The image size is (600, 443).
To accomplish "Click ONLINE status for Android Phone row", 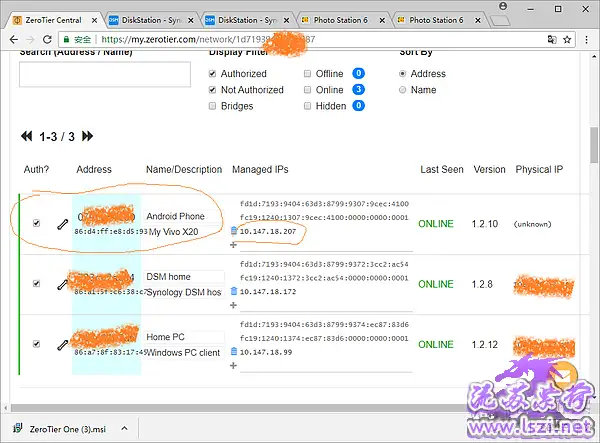I will tap(436, 224).
